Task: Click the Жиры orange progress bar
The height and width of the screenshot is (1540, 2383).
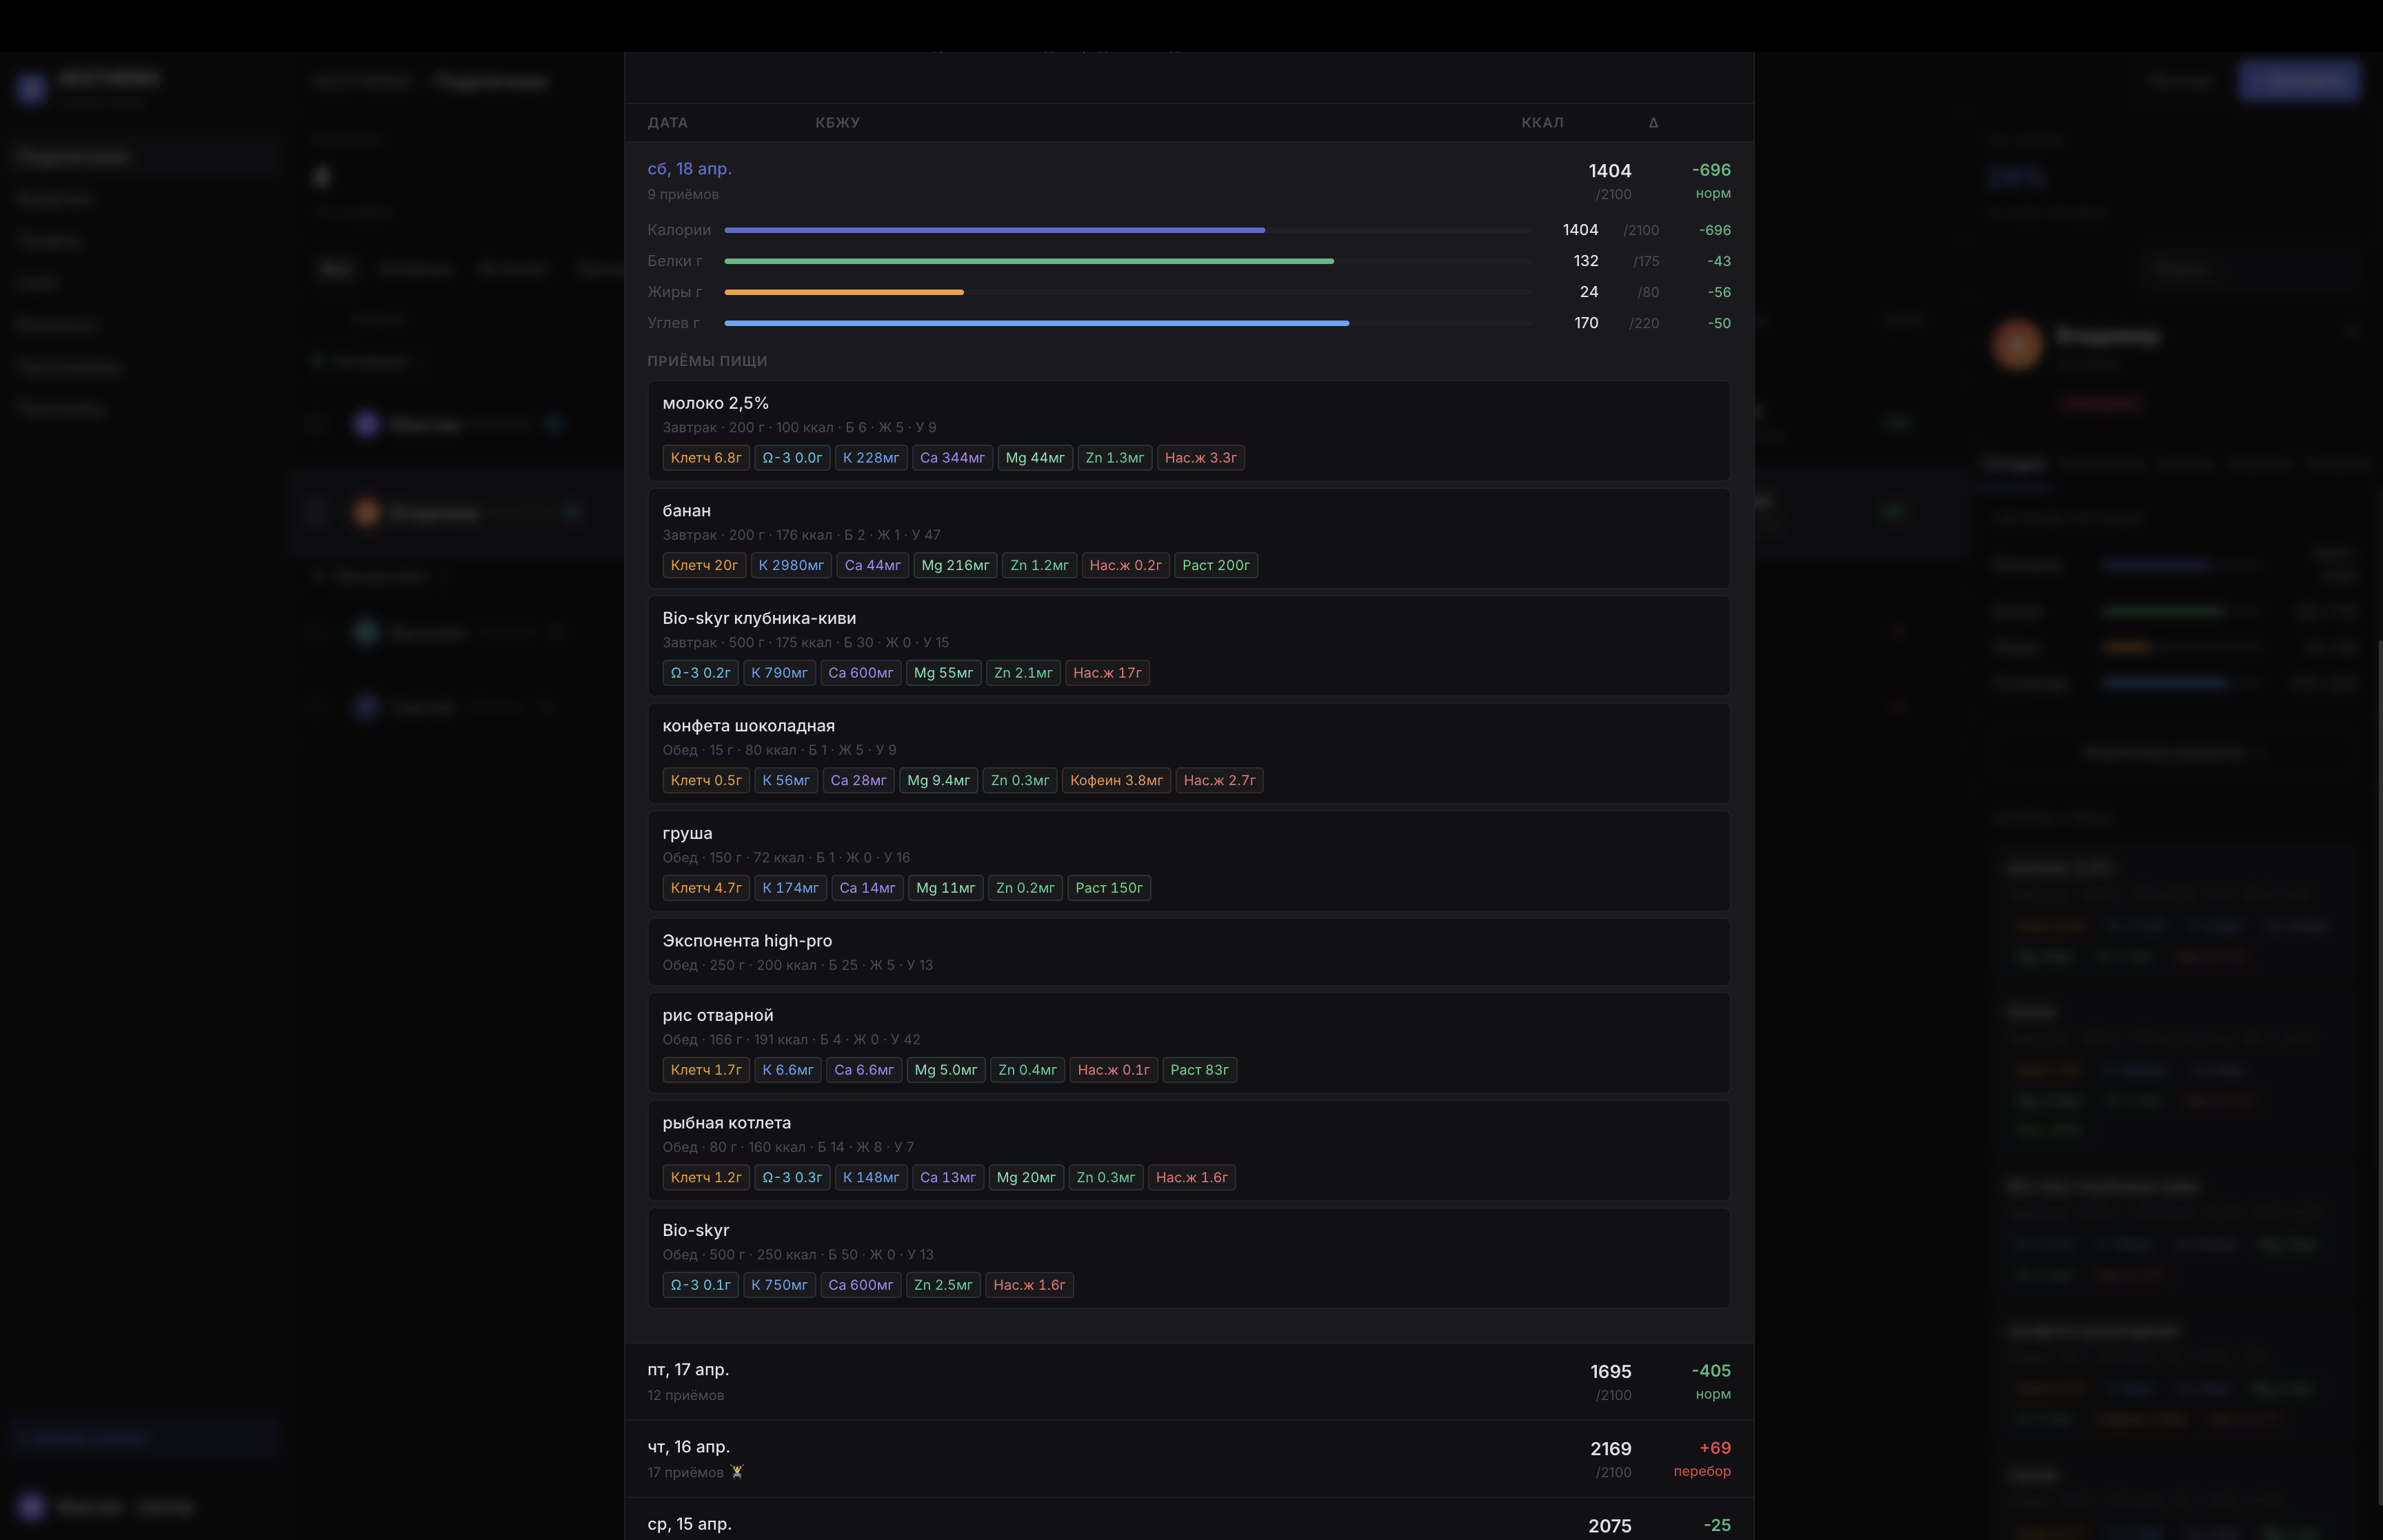Action: pos(843,292)
